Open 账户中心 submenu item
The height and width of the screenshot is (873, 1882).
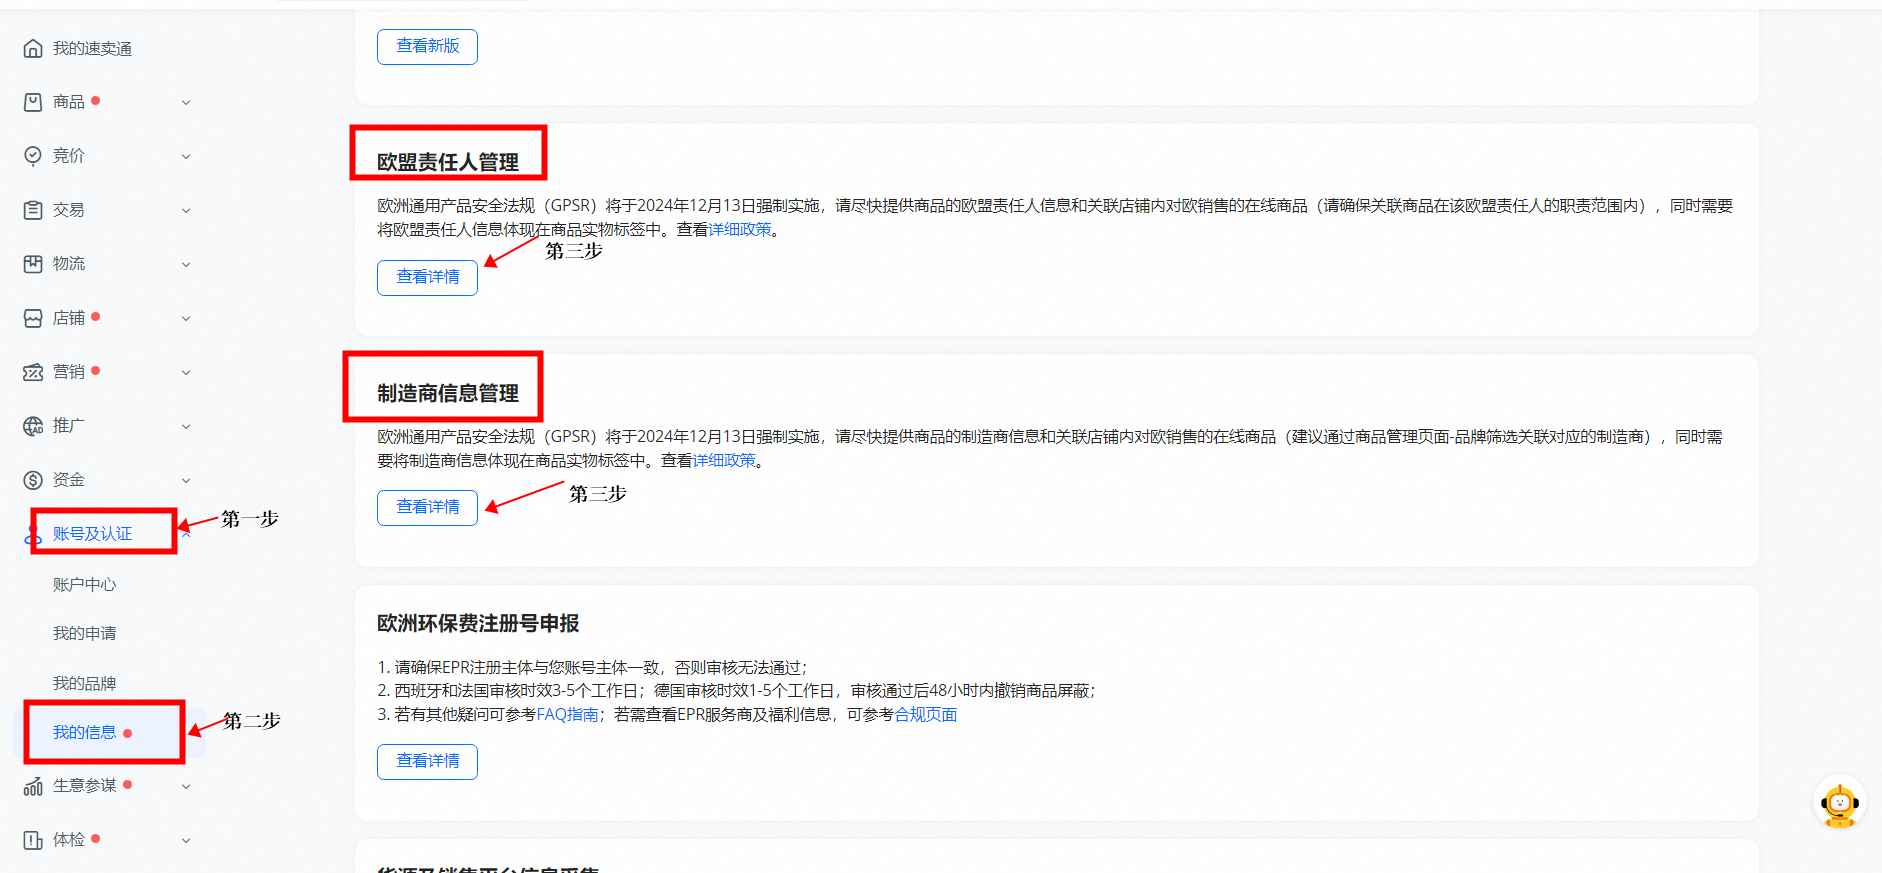[84, 585]
